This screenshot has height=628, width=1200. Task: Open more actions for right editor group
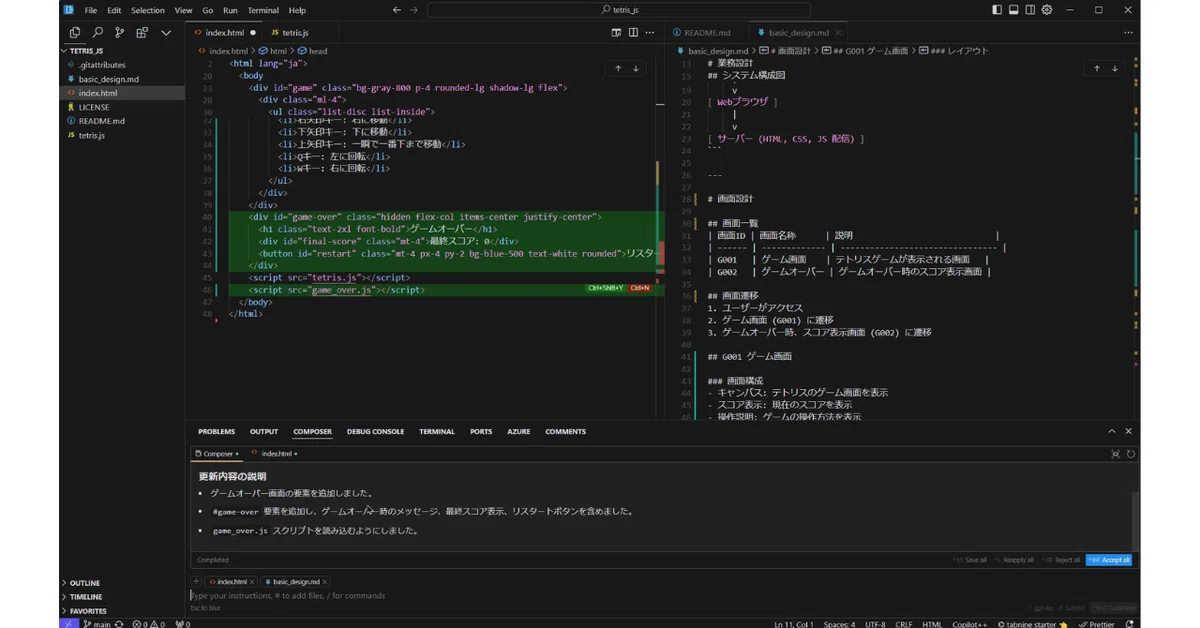click(x=1128, y=33)
